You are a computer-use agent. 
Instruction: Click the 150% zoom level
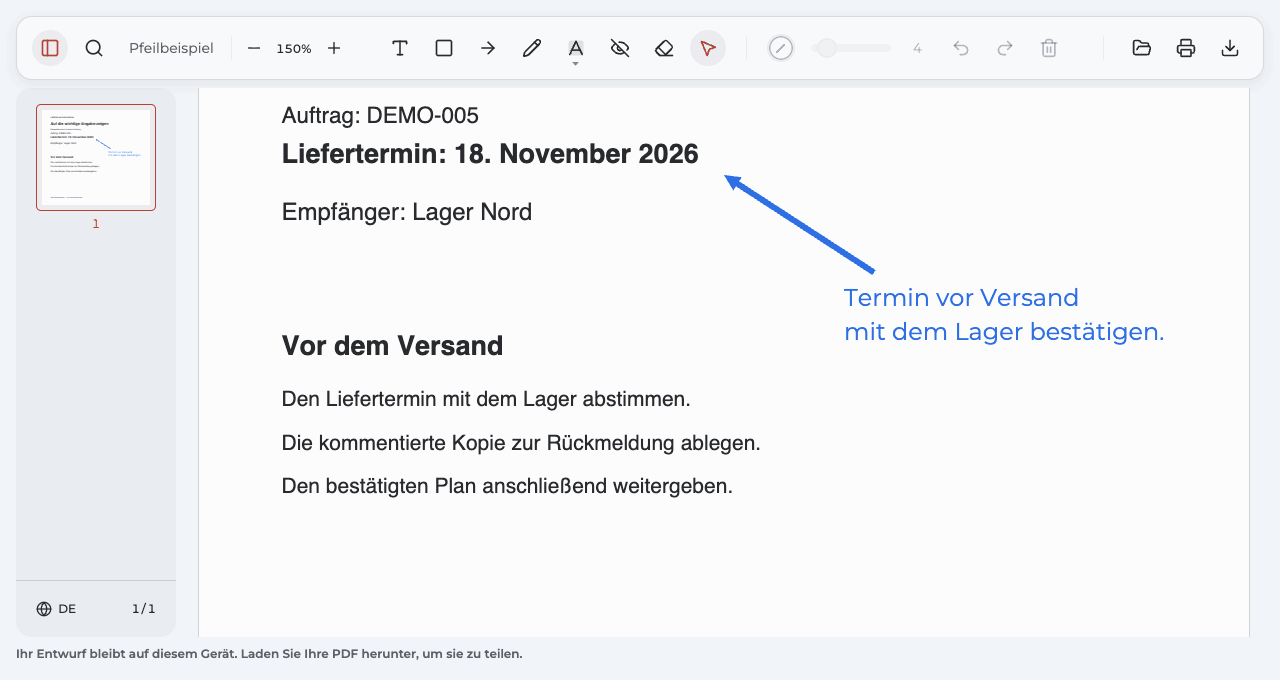pyautogui.click(x=294, y=48)
